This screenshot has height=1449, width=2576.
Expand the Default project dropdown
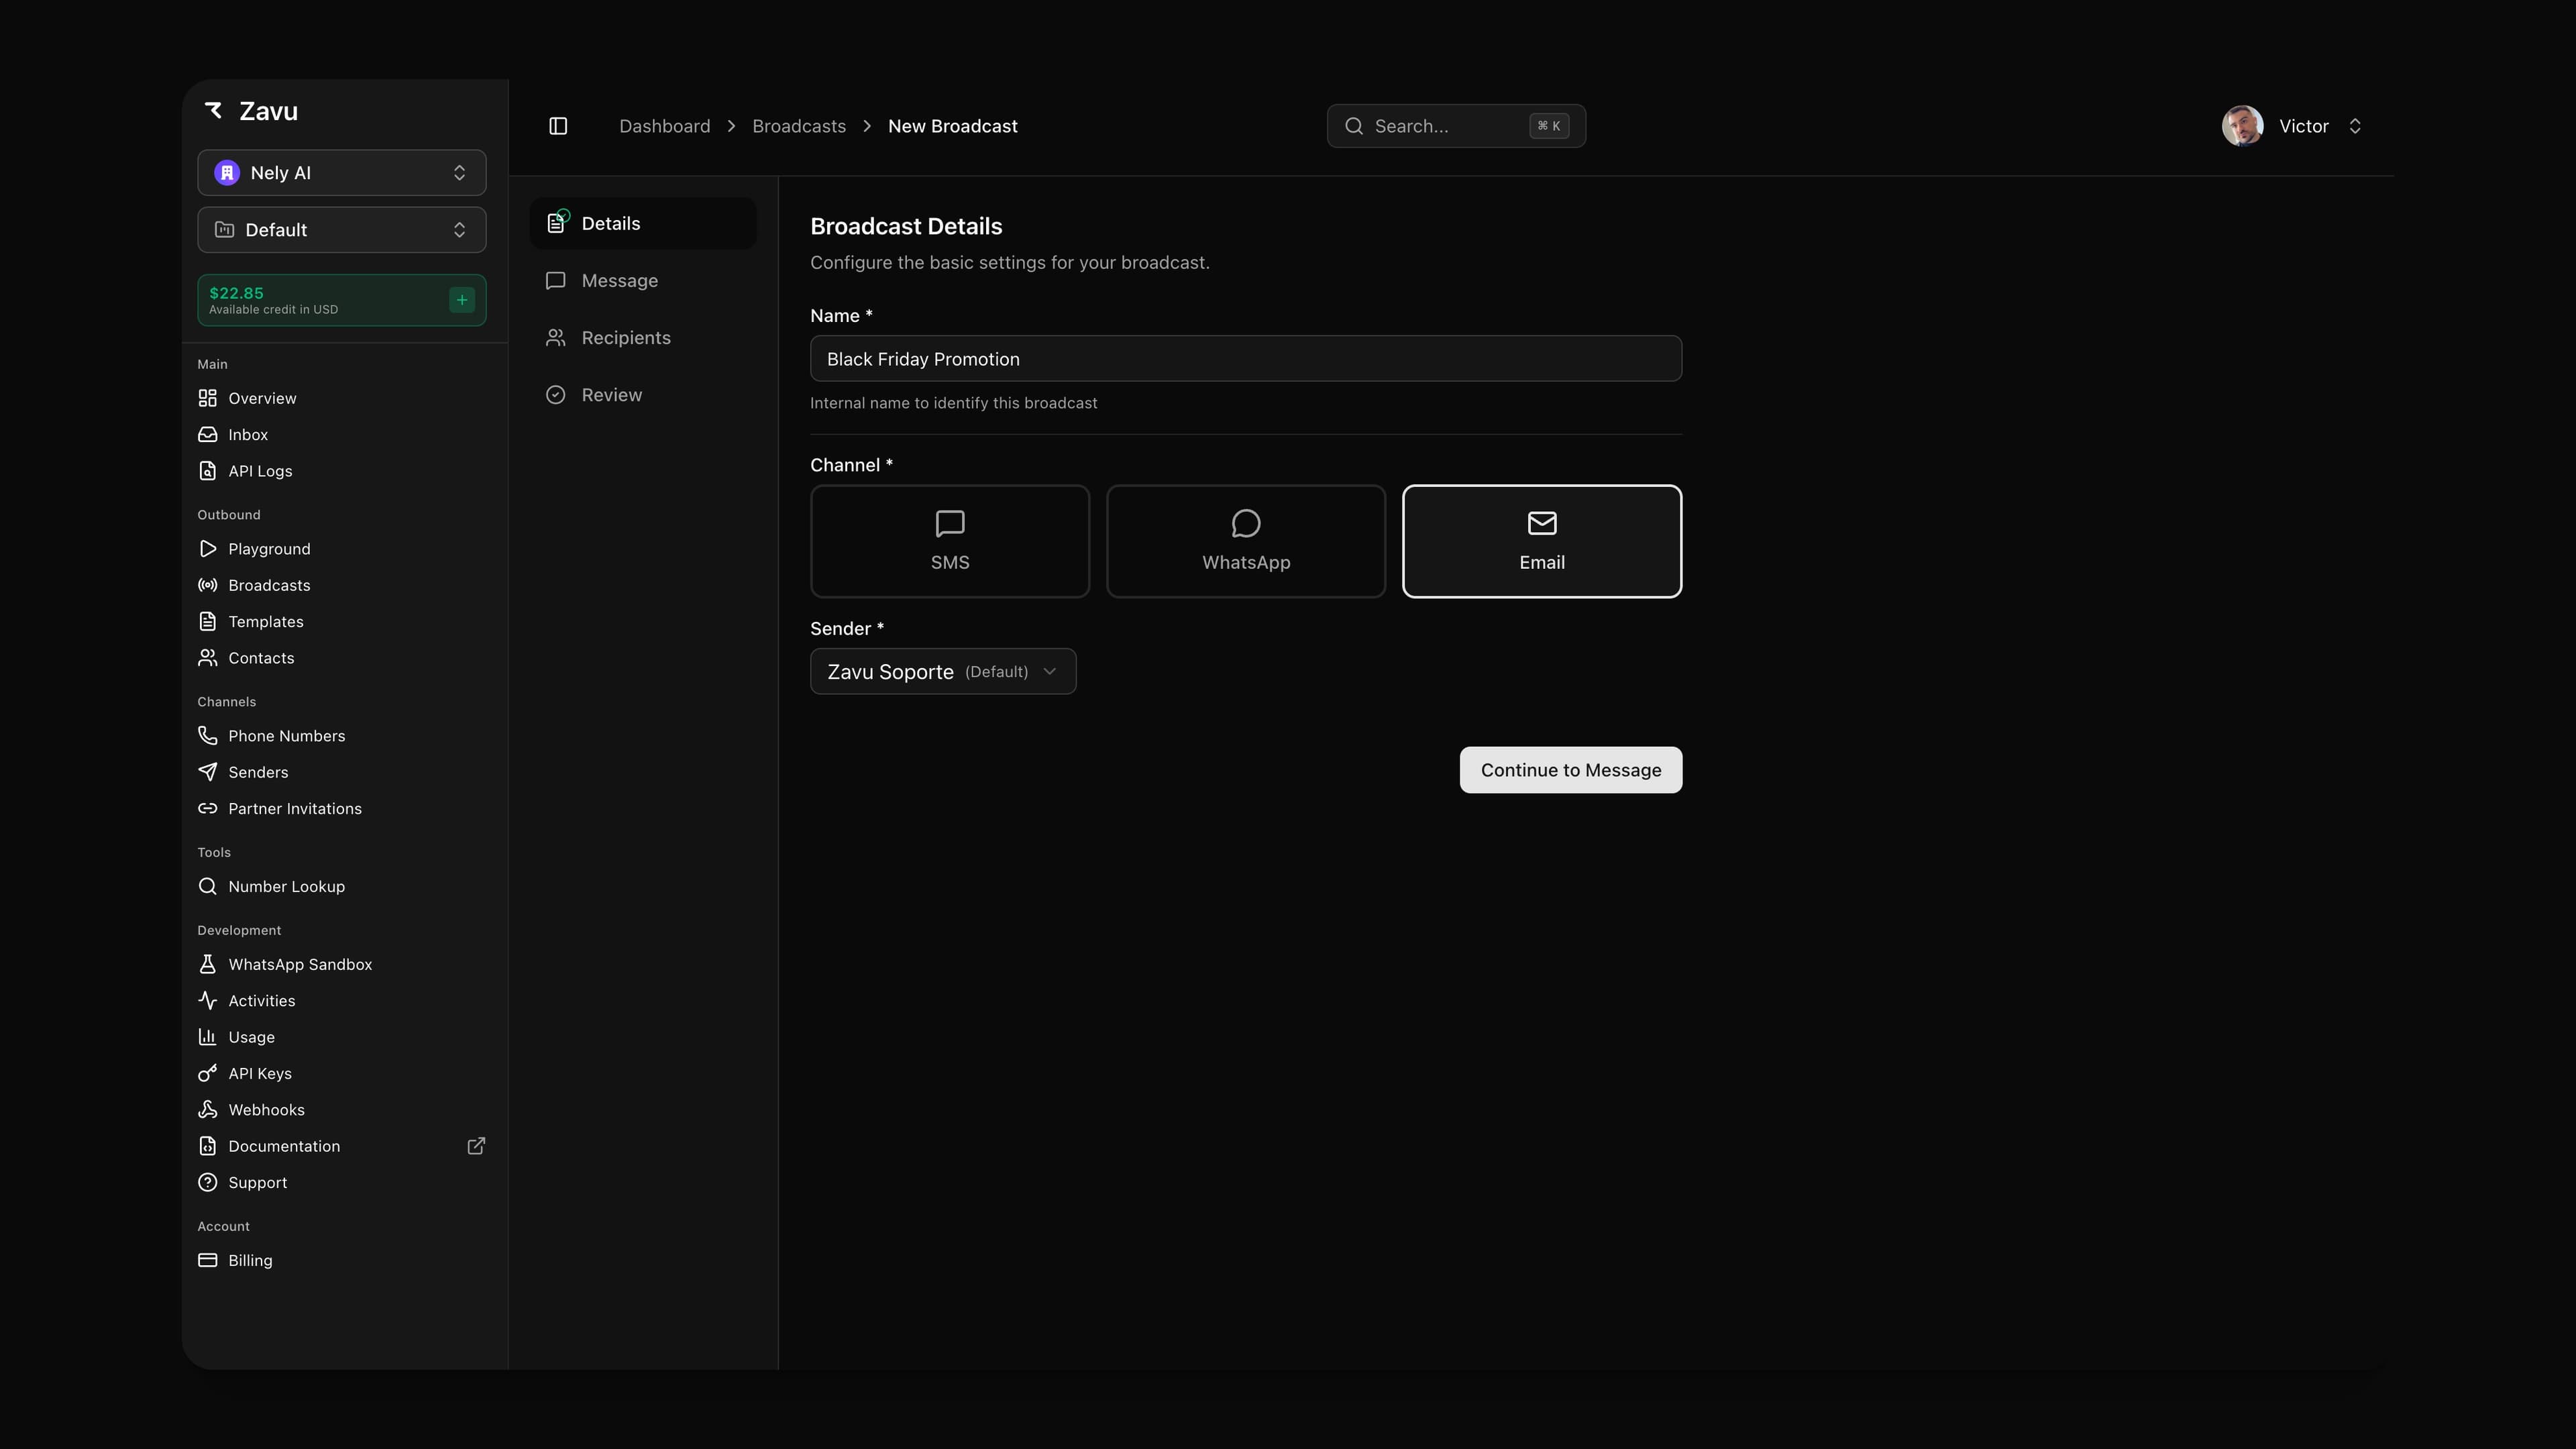click(341, 230)
